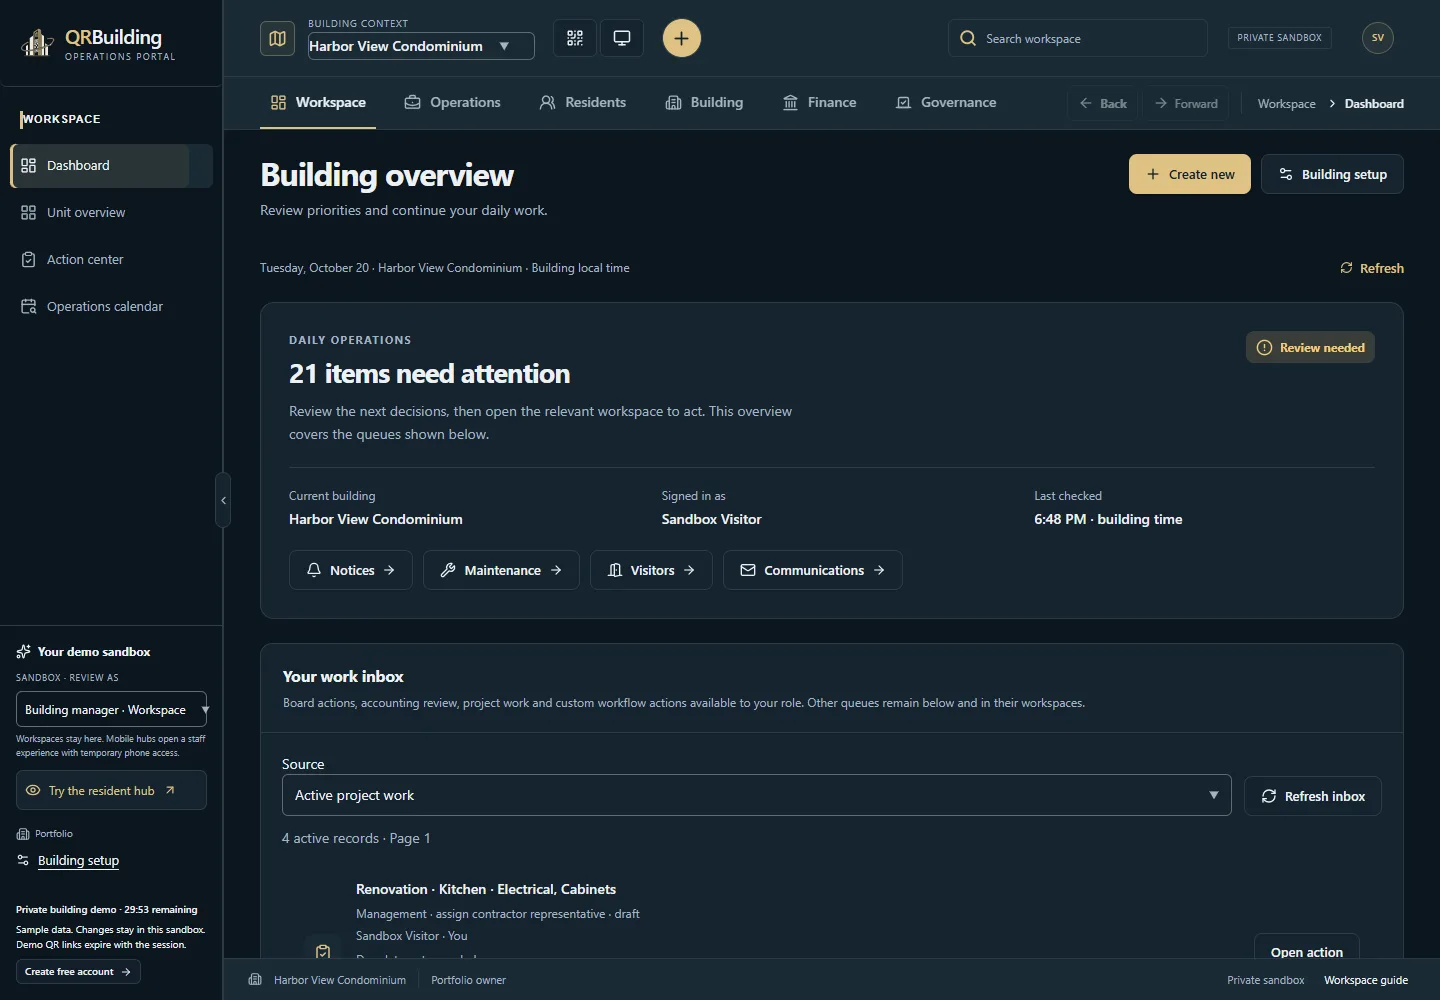Open the Workspace guide link
The image size is (1440, 1000).
coord(1366,980)
